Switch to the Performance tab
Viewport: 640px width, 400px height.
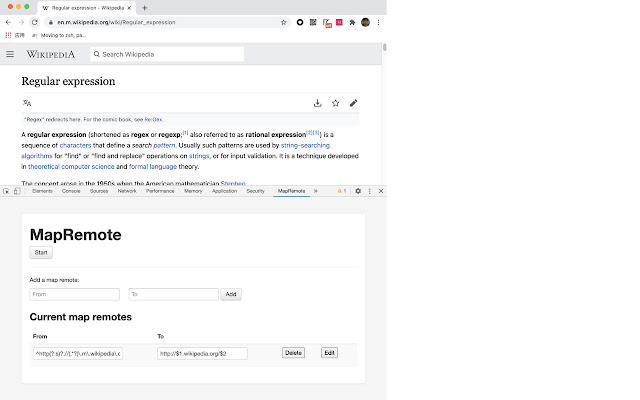160,191
